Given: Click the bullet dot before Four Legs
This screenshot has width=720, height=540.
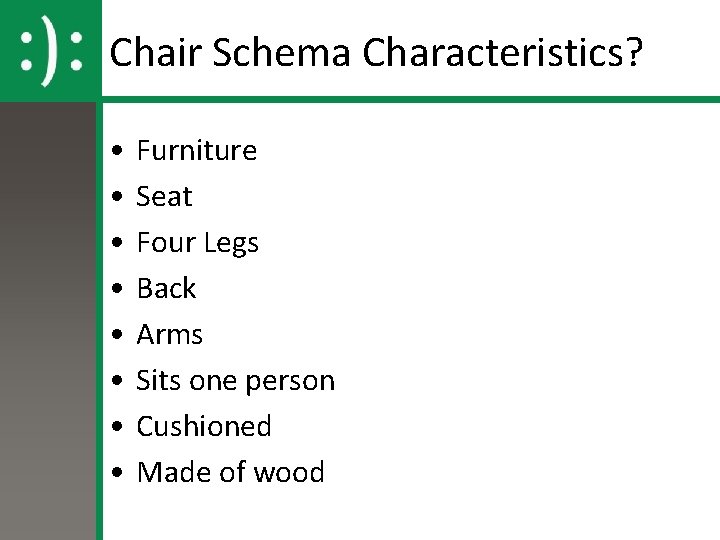Looking at the screenshot, I should pos(117,242).
